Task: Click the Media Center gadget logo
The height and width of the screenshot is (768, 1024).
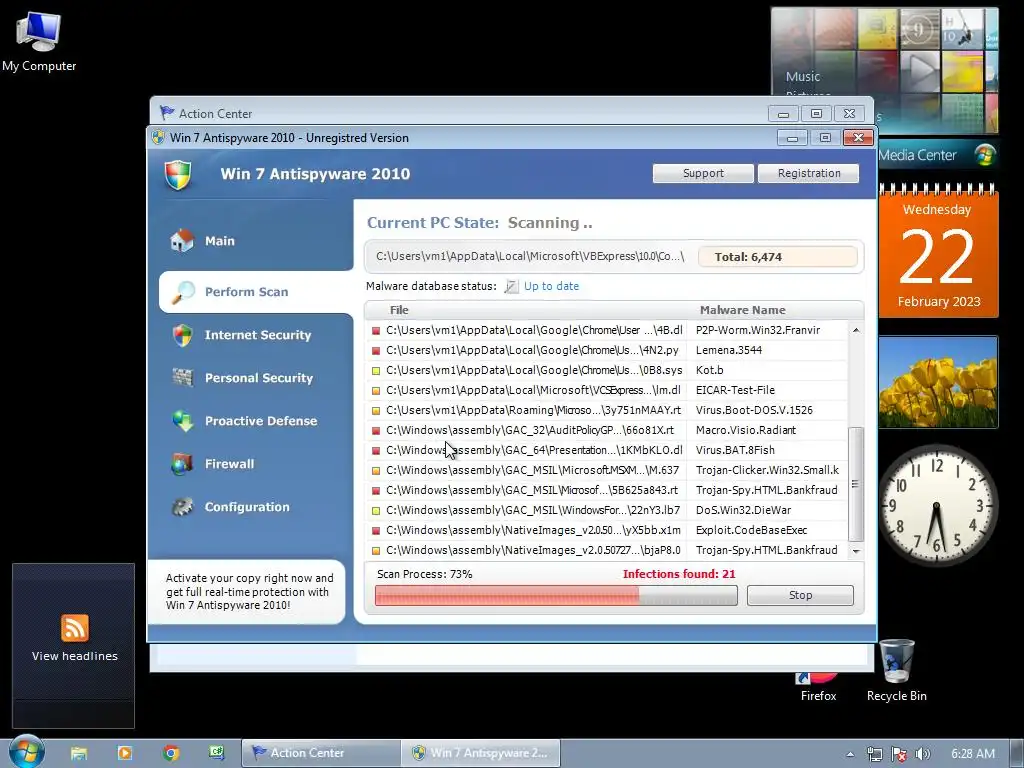Action: (x=985, y=155)
